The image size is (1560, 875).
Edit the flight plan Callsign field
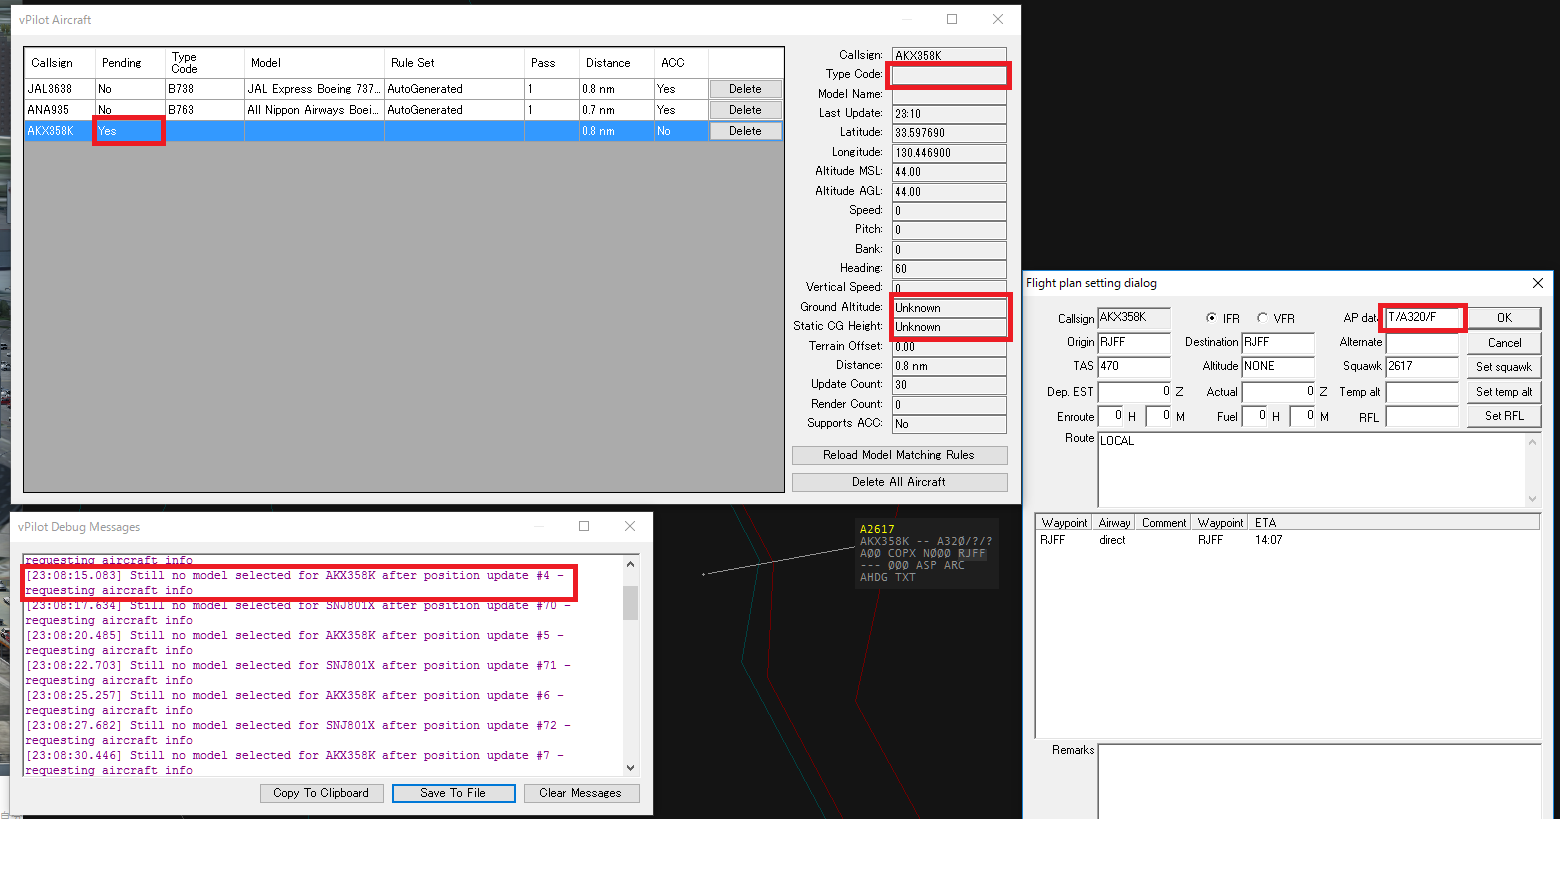(x=1133, y=318)
